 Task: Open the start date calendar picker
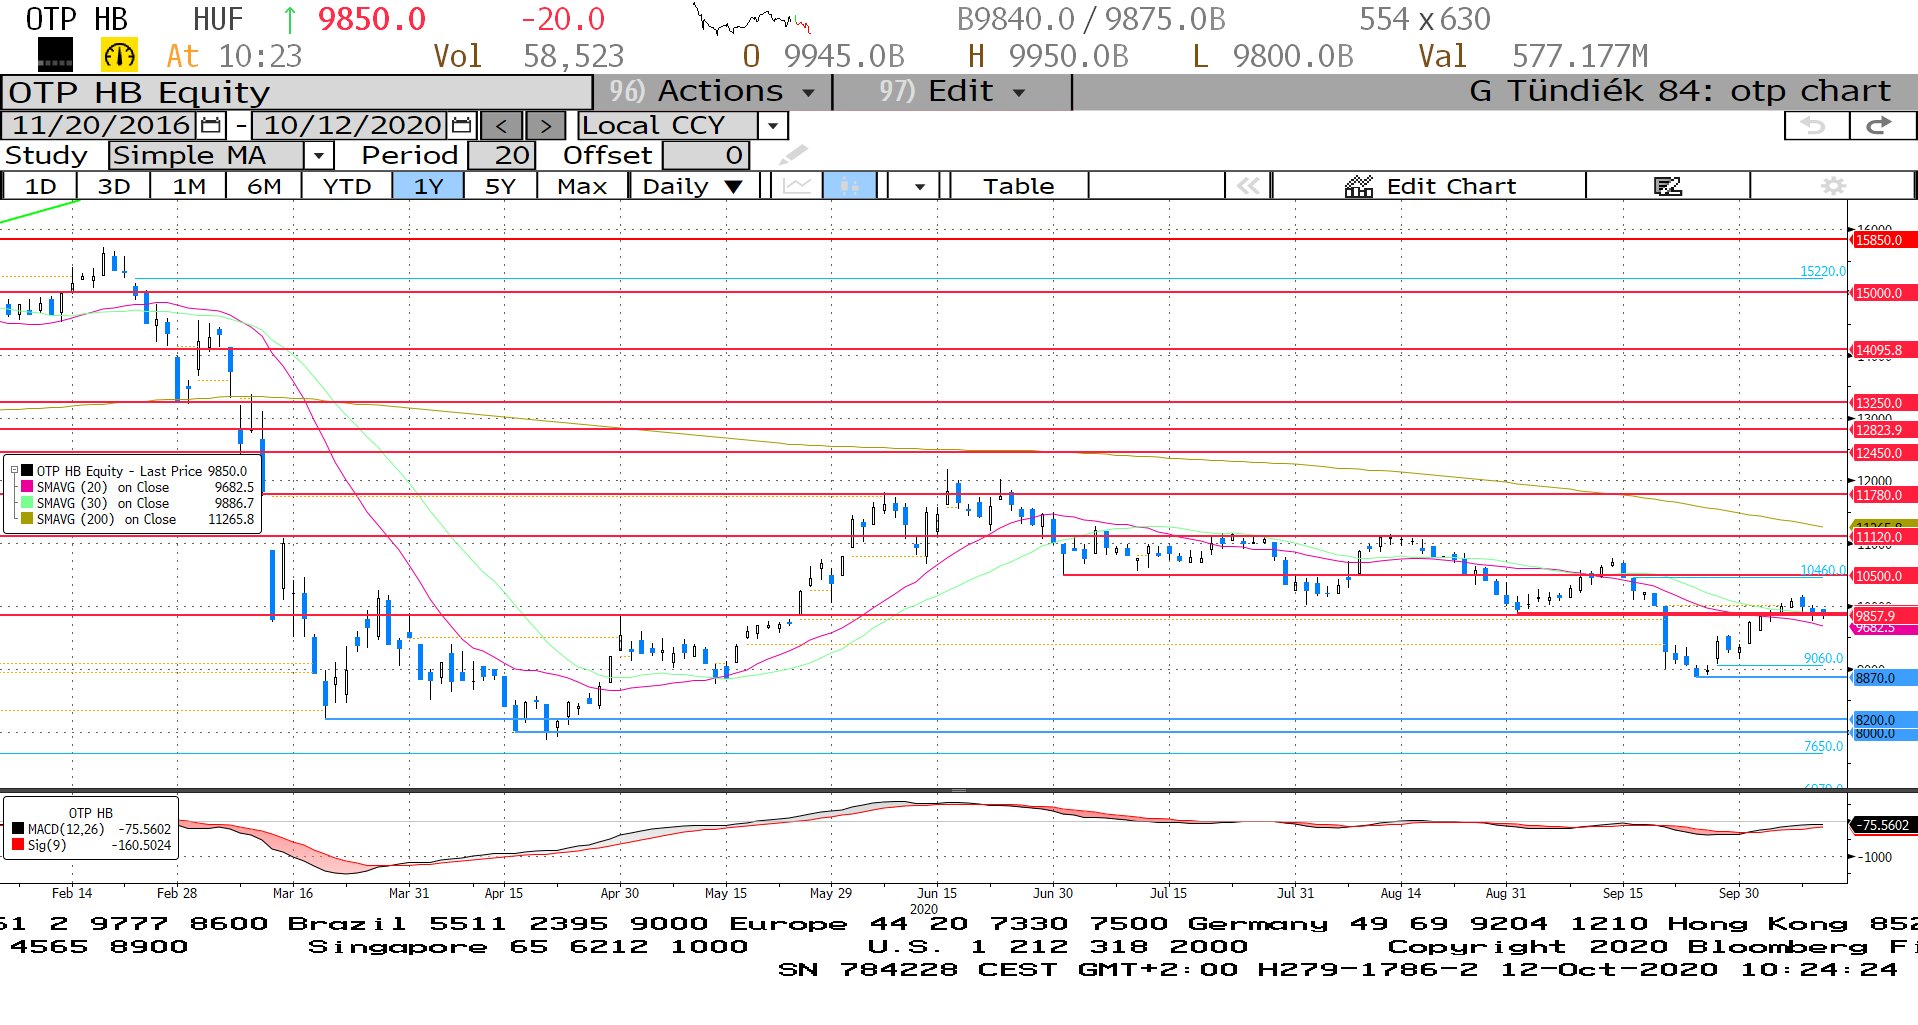point(211,126)
